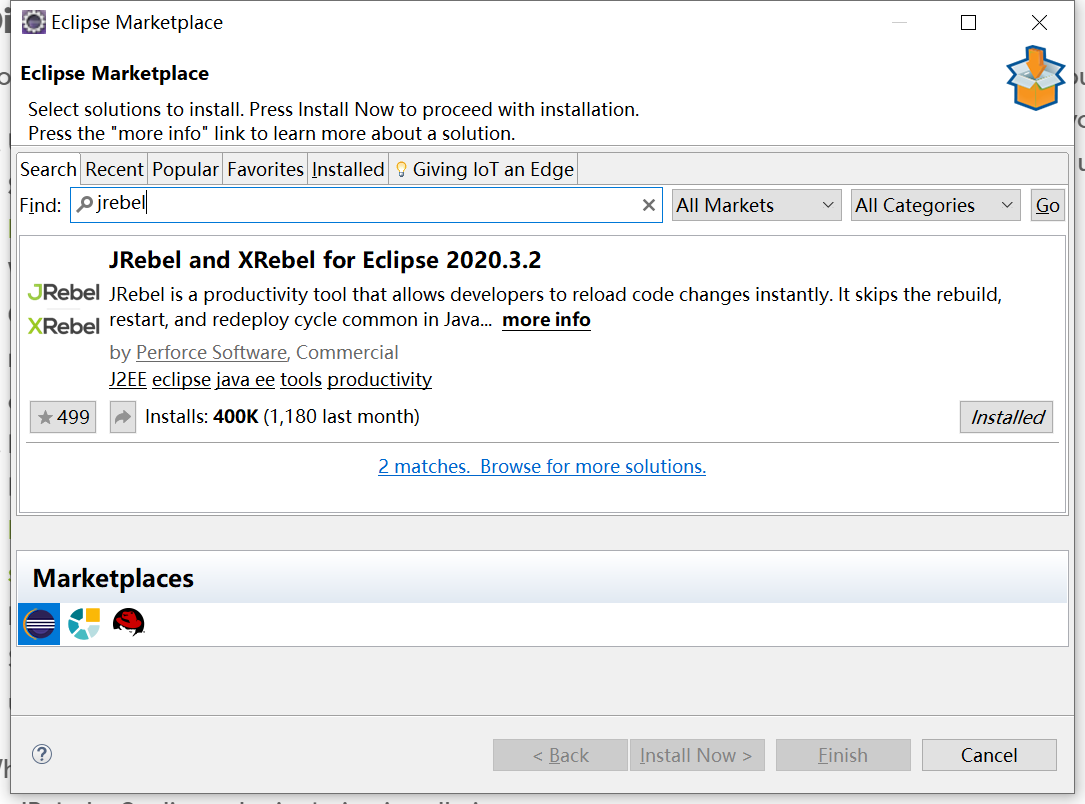Screen dimensions: 1085x804
Task: Select the Obeo Marketplace catalog icon
Action: pos(84,623)
